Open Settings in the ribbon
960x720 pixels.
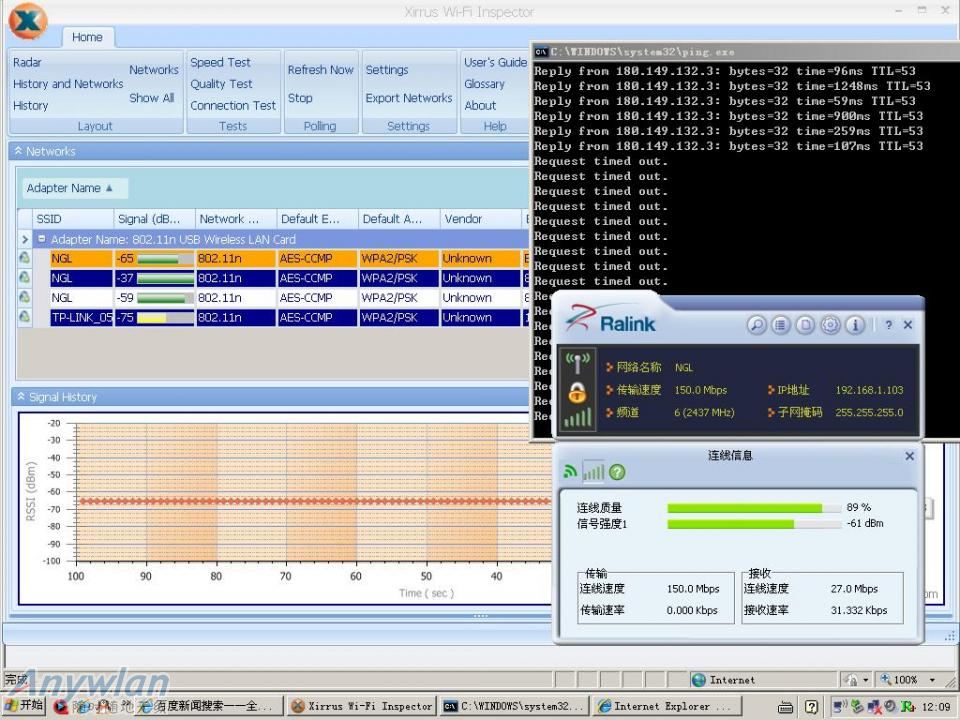point(387,70)
